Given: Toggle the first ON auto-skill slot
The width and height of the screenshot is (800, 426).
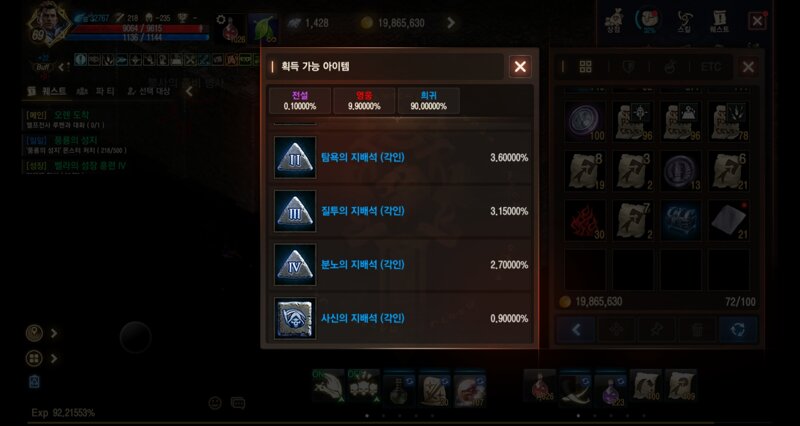Looking at the screenshot, I should point(328,386).
